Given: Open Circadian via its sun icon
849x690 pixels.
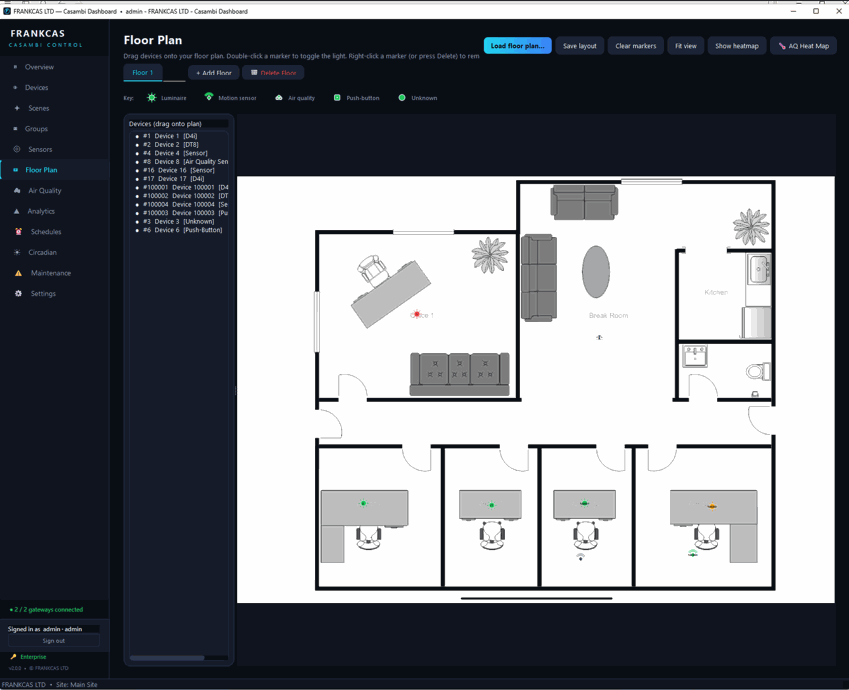Looking at the screenshot, I should pos(17,252).
